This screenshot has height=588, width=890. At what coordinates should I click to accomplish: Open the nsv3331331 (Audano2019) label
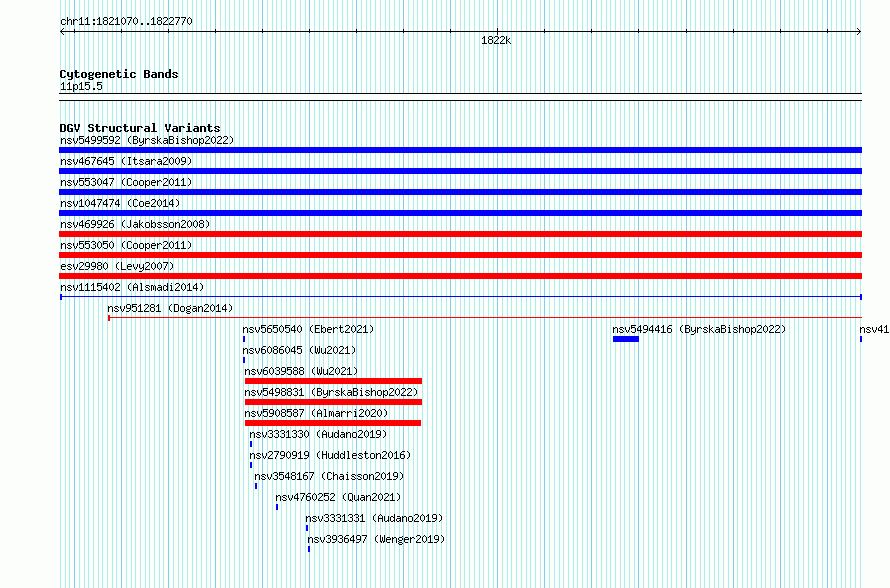point(374,518)
